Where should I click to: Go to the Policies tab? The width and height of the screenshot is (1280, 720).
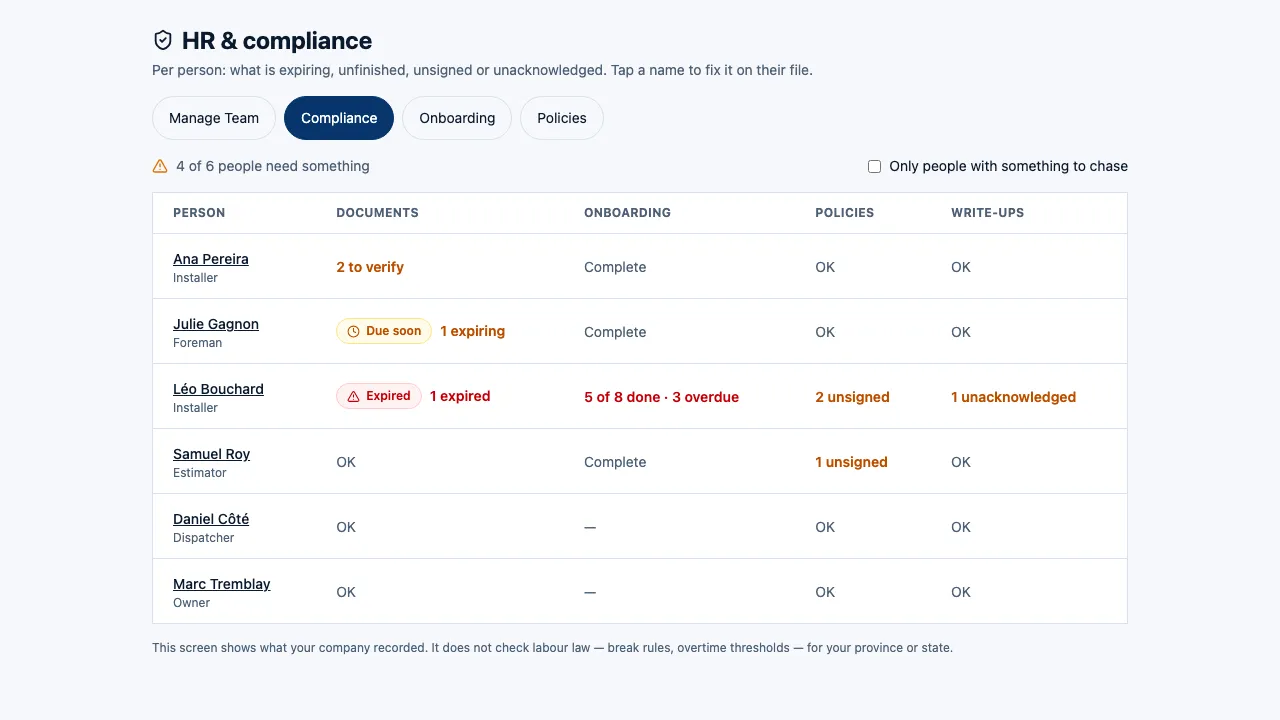point(562,118)
